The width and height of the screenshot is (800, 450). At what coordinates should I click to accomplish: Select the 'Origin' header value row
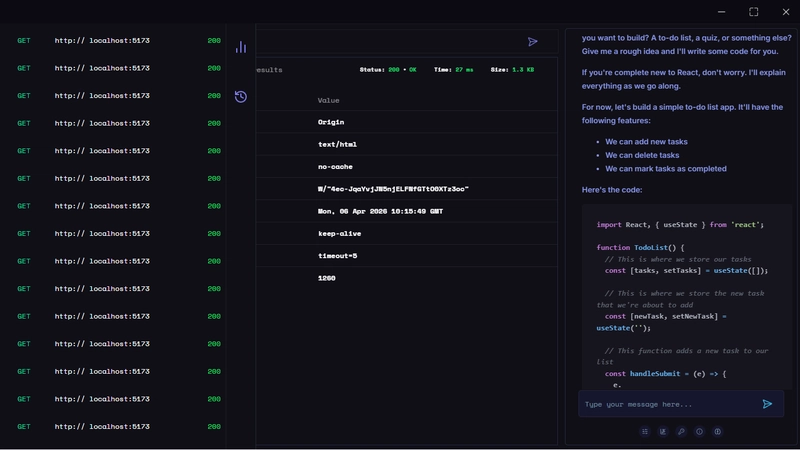[331, 122]
